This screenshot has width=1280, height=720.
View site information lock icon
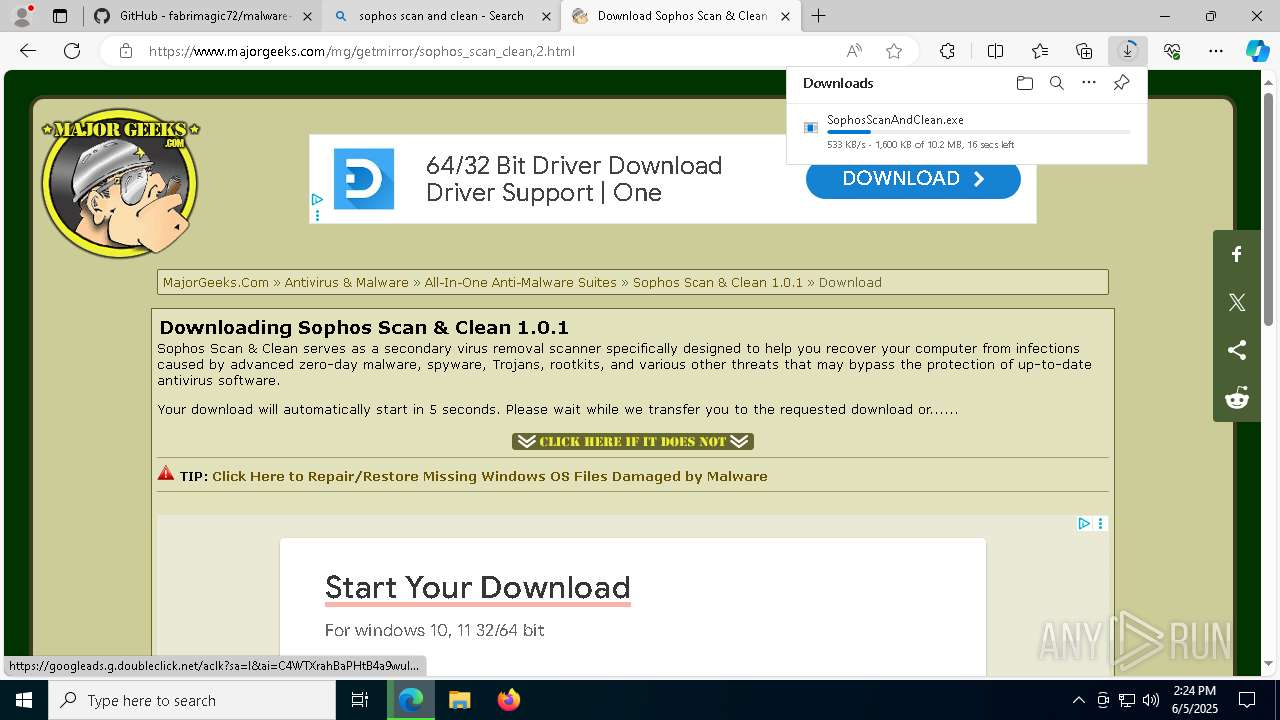[x=126, y=51]
